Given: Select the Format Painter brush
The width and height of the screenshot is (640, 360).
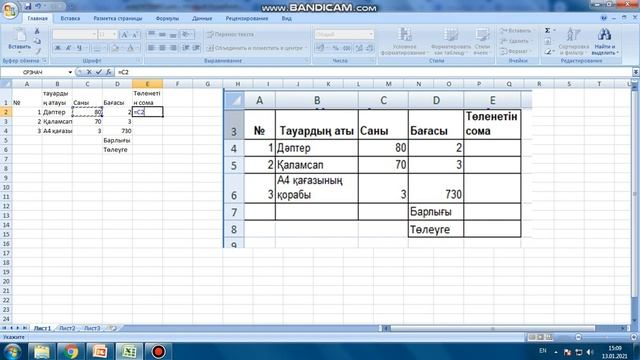Looking at the screenshot, I should [x=37, y=51].
